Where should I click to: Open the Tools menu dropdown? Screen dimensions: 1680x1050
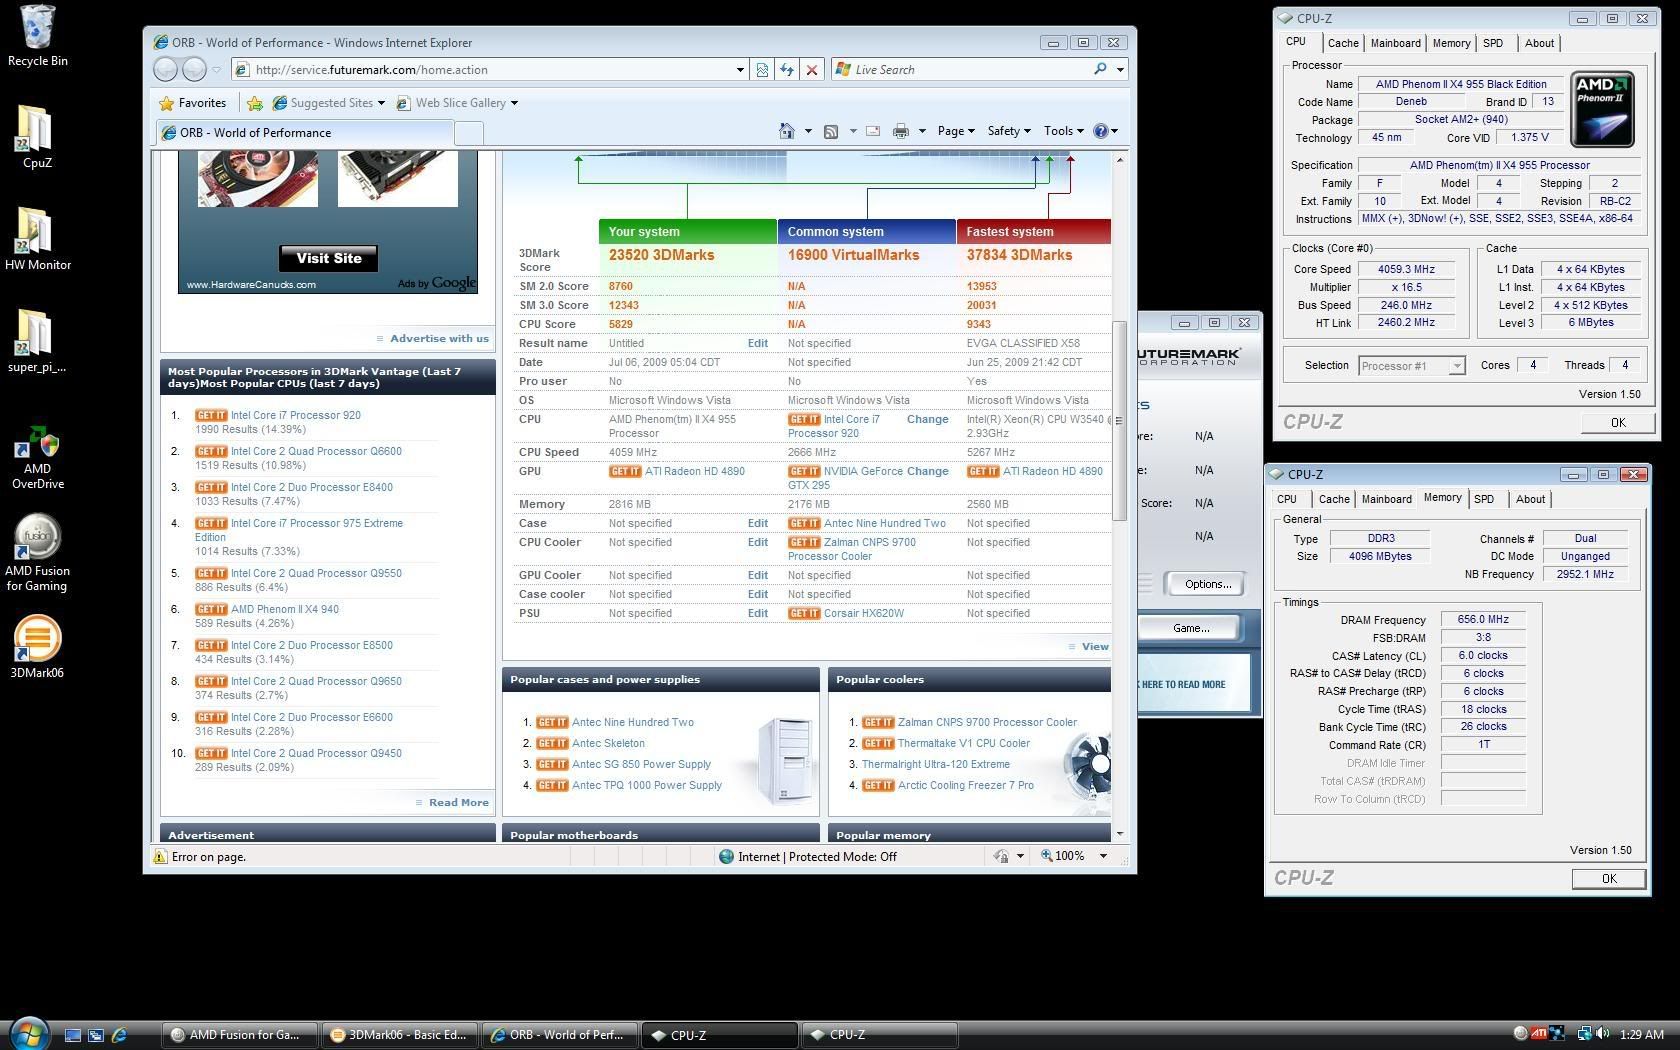pyautogui.click(x=1063, y=131)
